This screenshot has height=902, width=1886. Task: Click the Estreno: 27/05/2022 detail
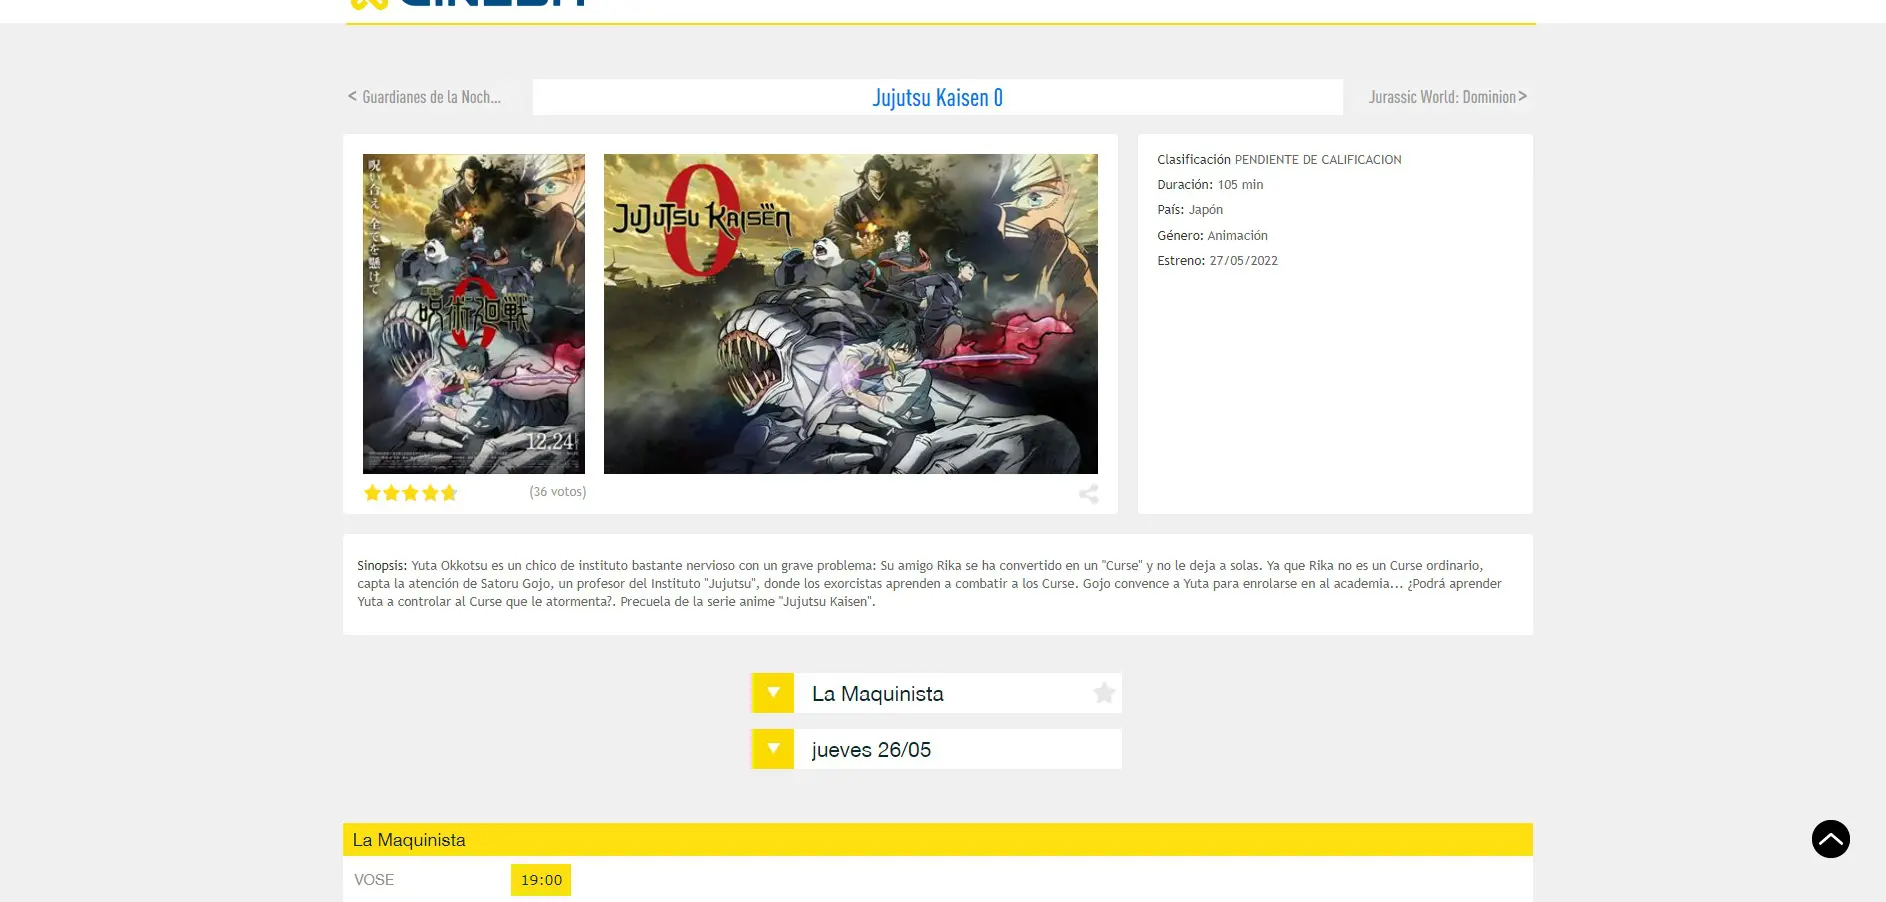1217,261
